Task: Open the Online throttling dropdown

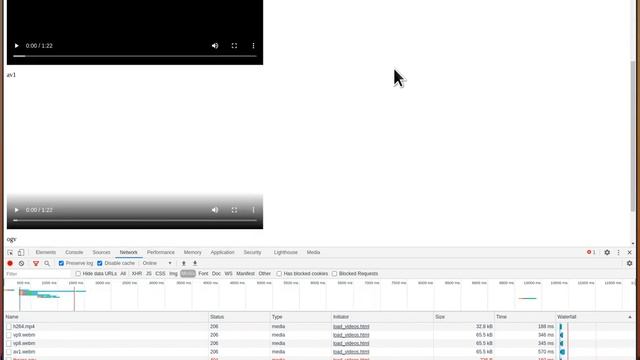Action: [157, 263]
